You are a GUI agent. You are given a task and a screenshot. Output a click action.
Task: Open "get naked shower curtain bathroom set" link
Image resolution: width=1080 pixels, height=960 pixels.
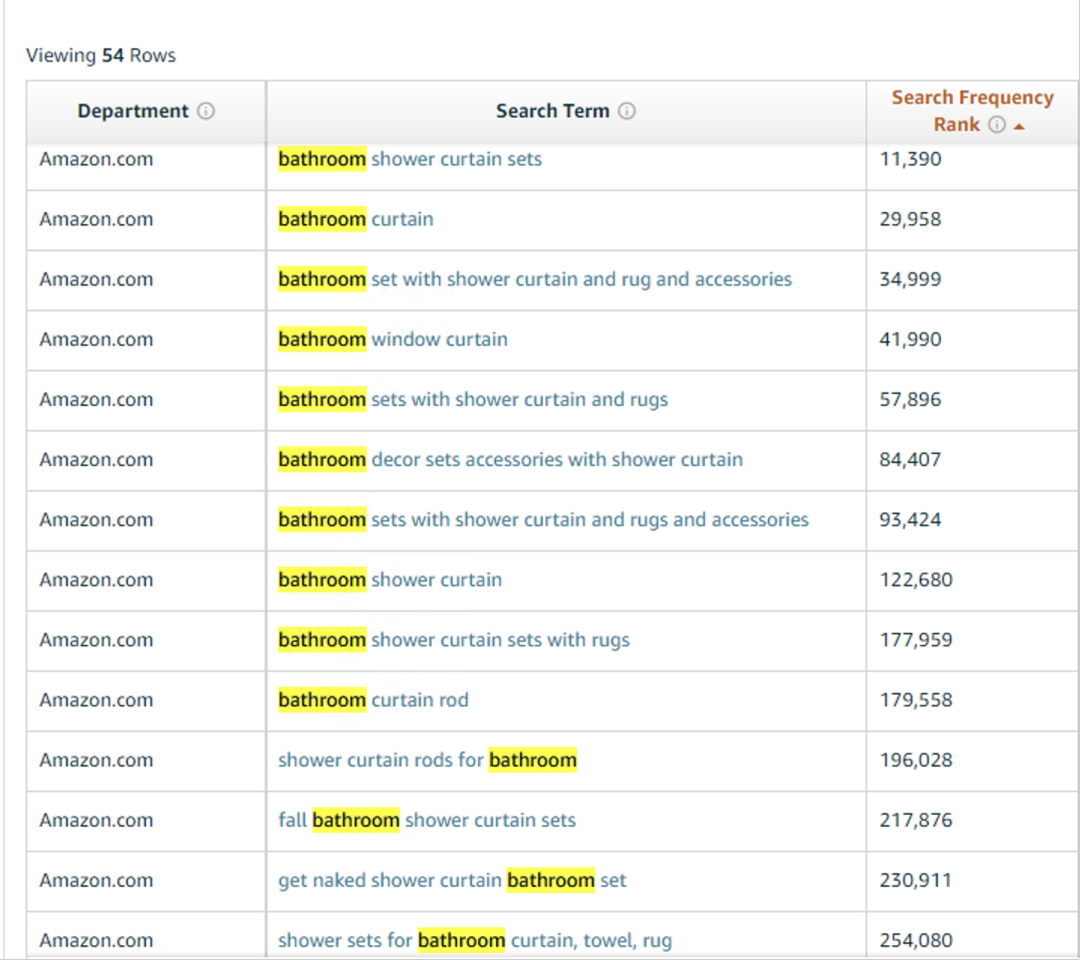(x=453, y=880)
